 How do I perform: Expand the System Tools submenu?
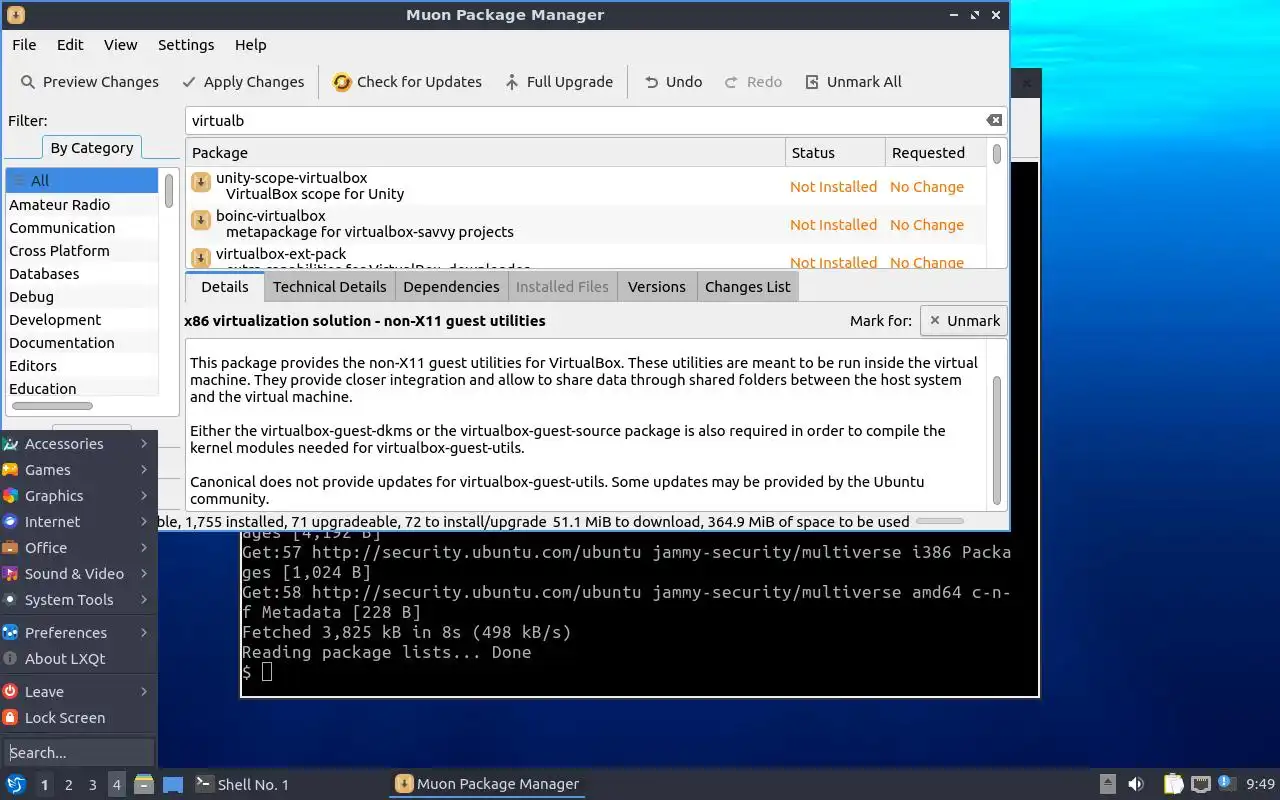coord(78,600)
